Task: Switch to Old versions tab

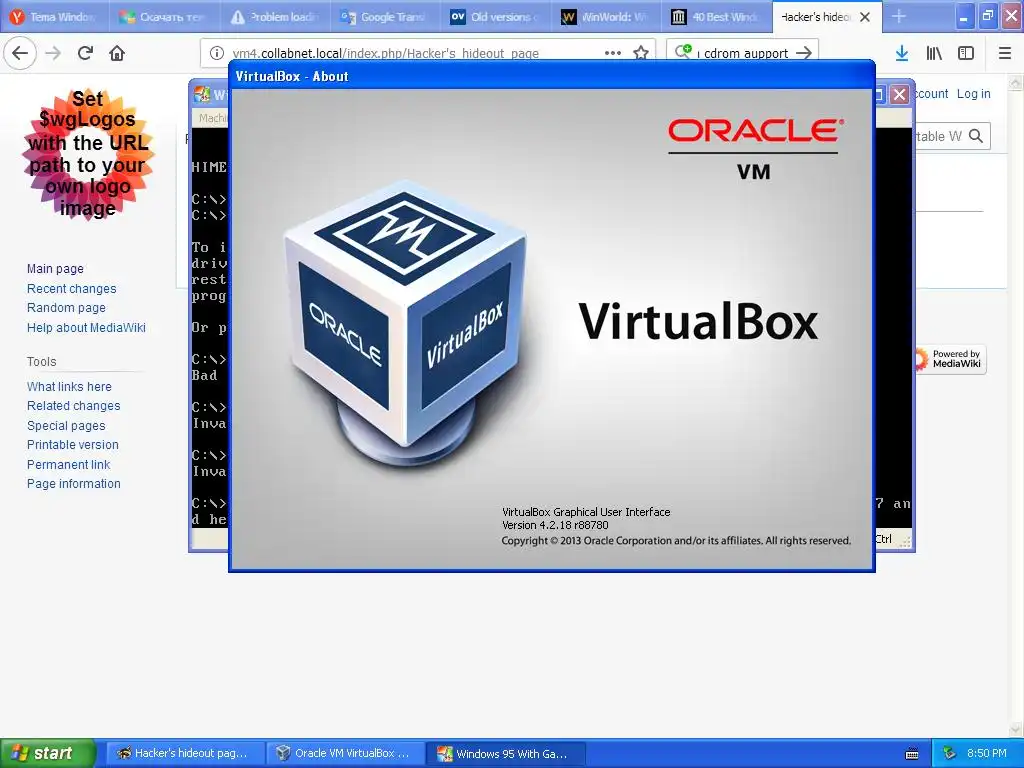Action: point(494,17)
